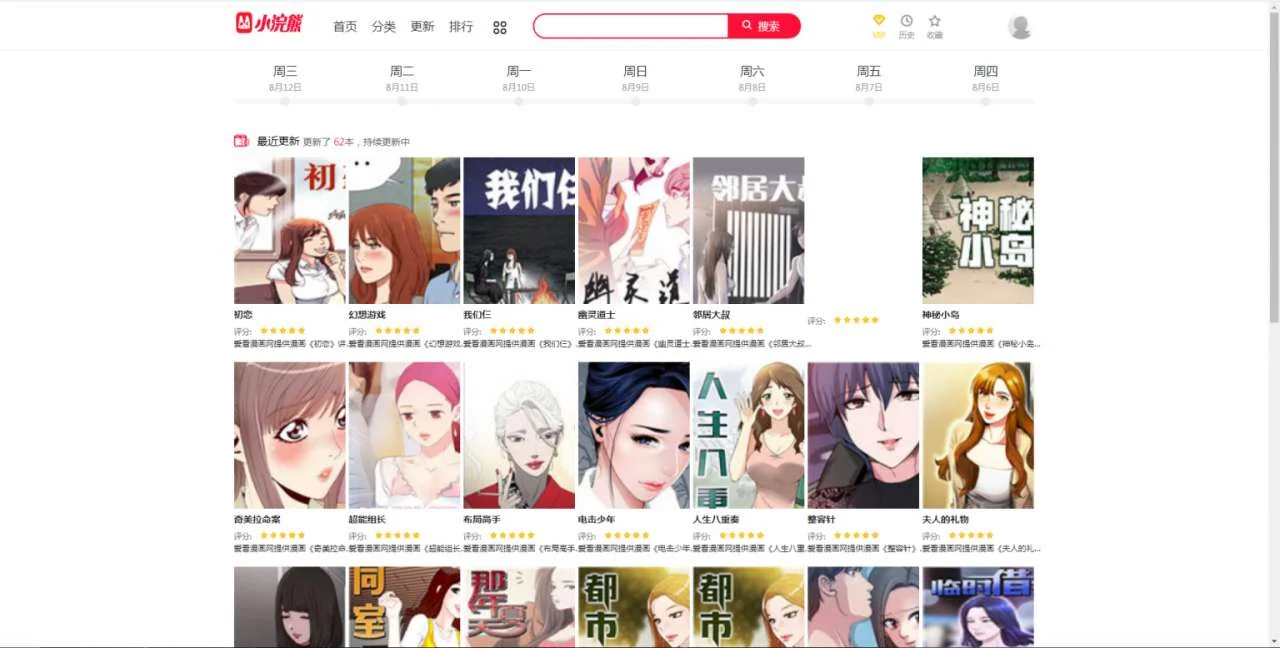Open the VIP diamond icon

coord(878,21)
